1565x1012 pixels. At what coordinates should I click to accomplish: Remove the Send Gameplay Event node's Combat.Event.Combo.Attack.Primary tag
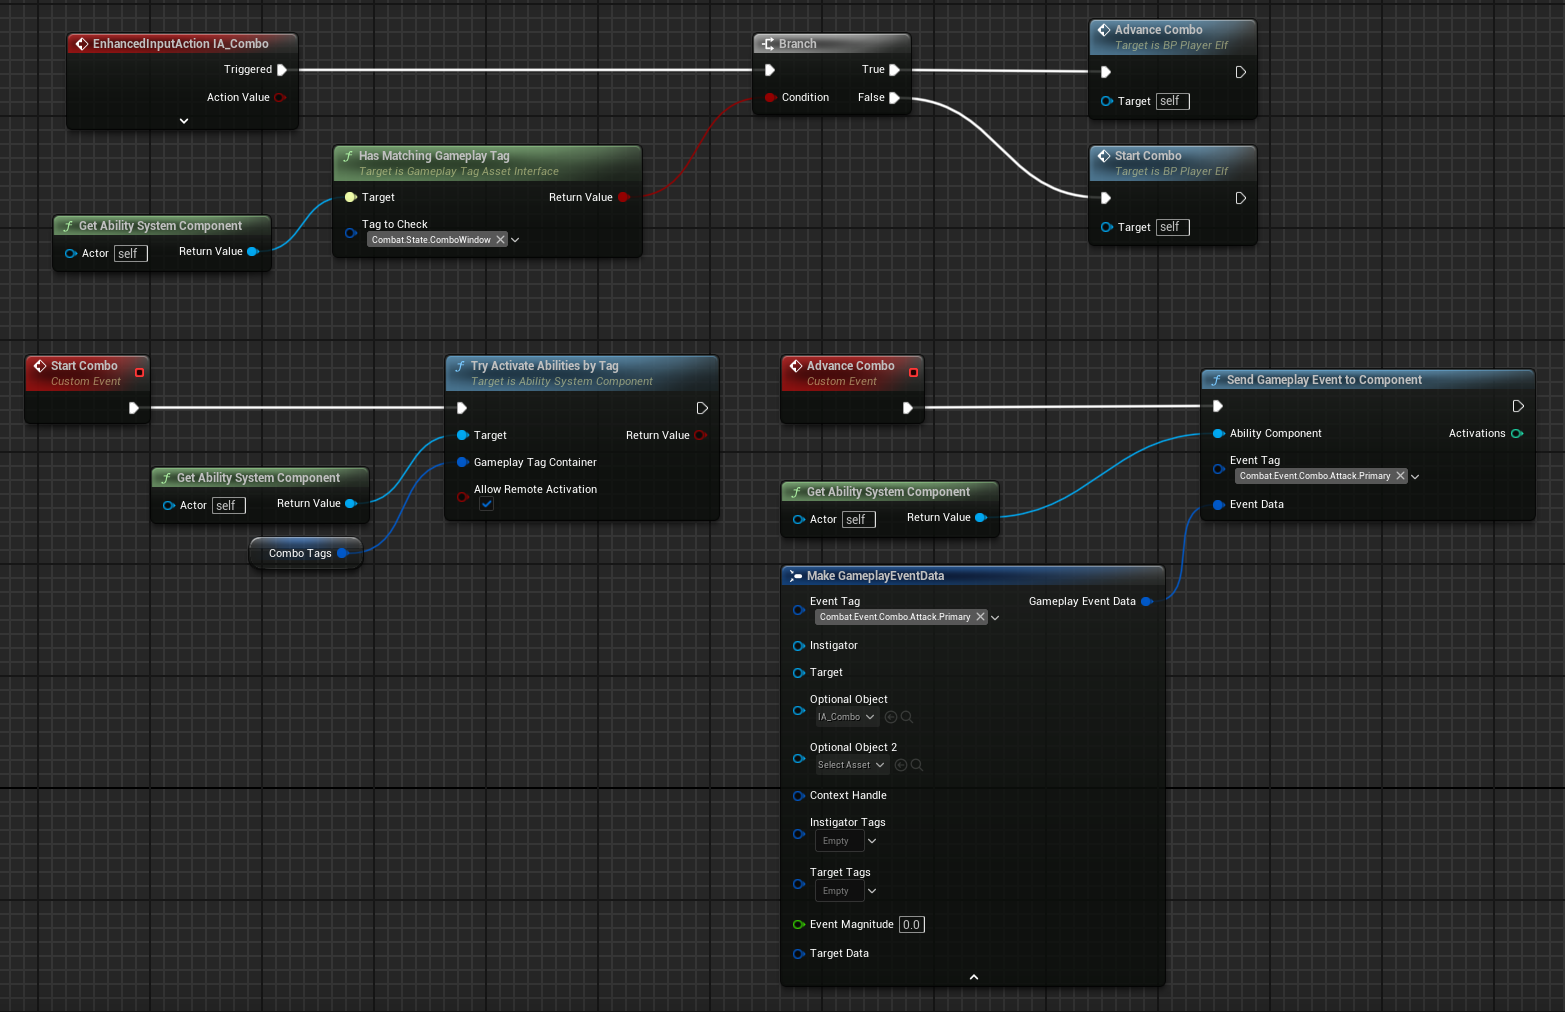[1400, 476]
